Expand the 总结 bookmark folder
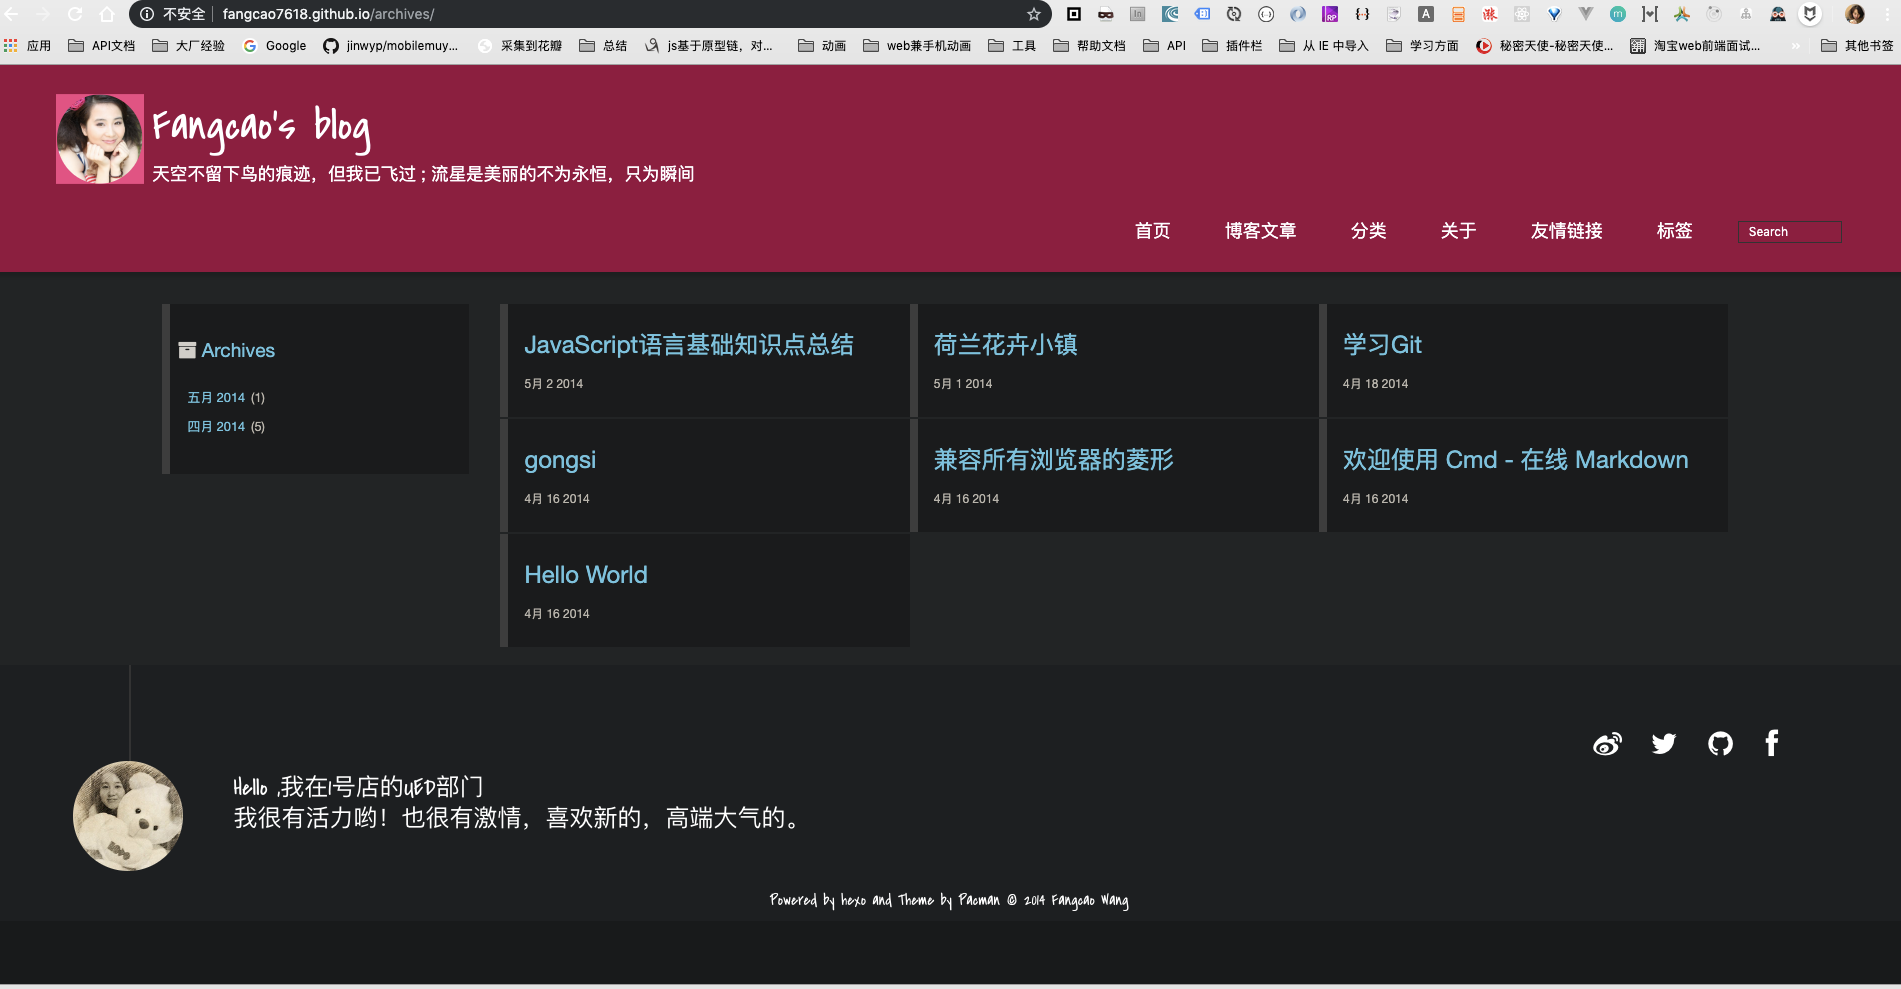Image resolution: width=1901 pixels, height=989 pixels. [x=603, y=46]
